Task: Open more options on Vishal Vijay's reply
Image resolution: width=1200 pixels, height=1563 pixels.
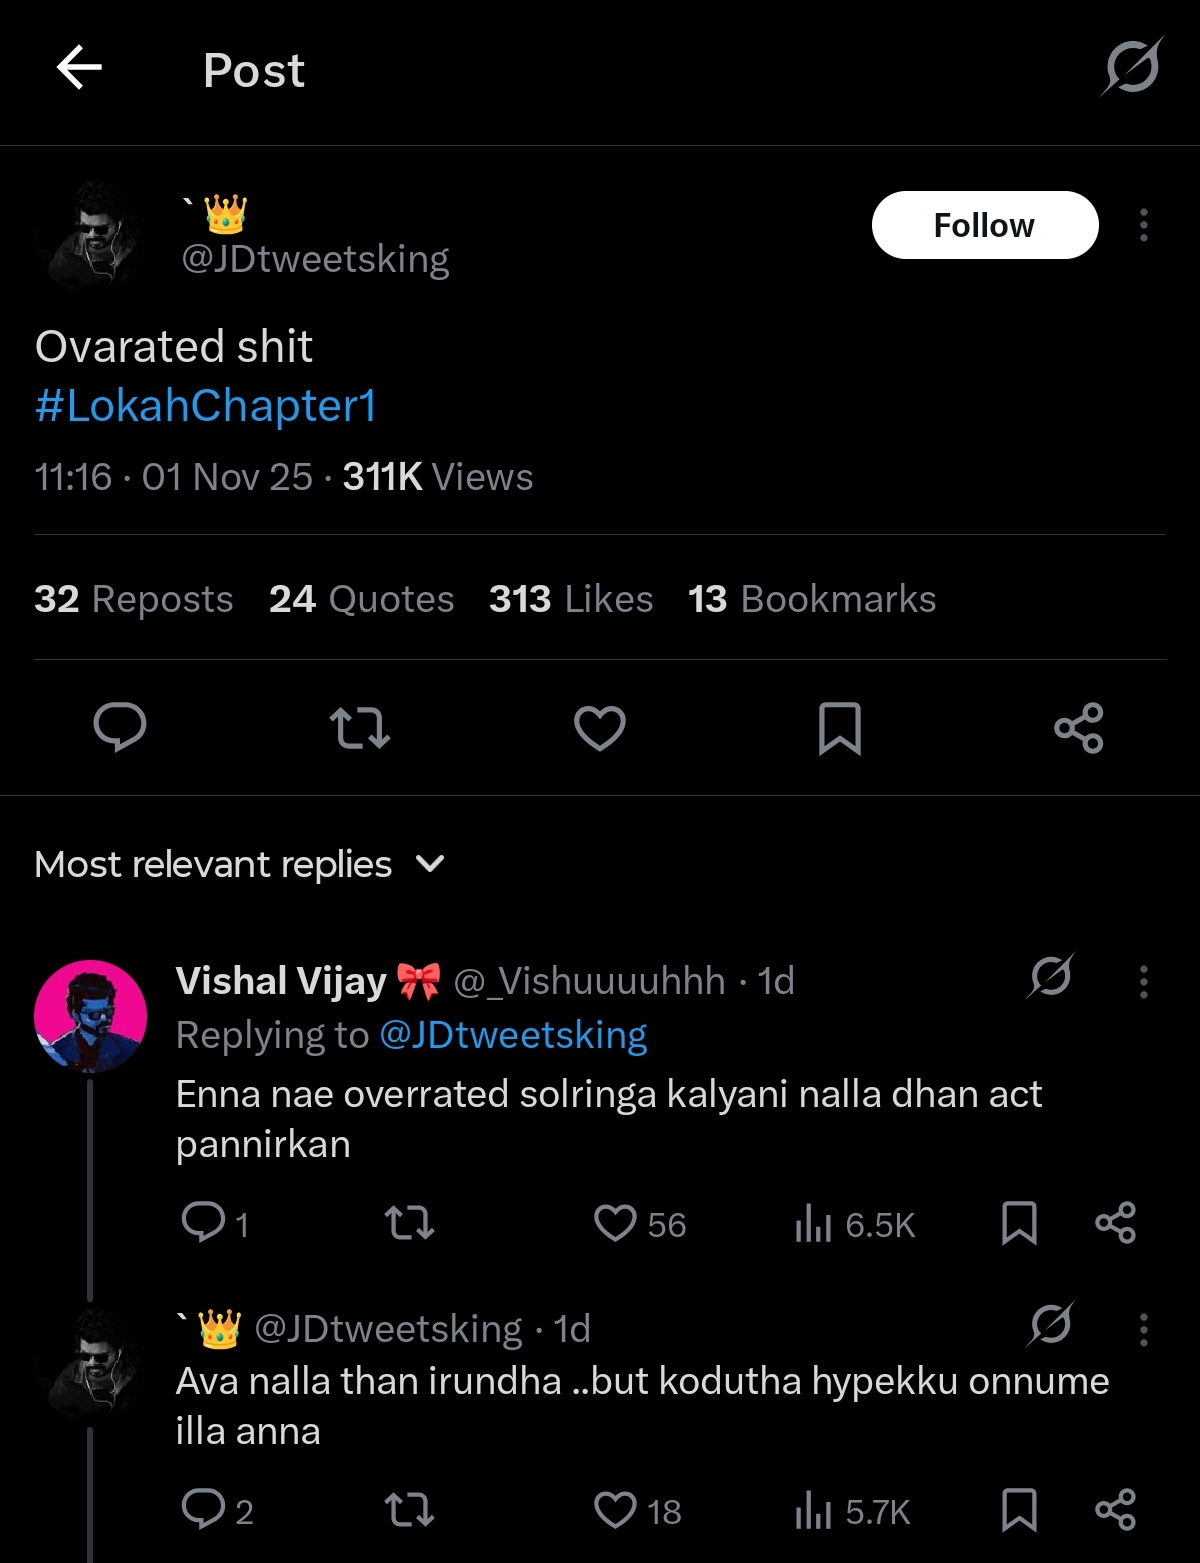Action: pos(1143,982)
